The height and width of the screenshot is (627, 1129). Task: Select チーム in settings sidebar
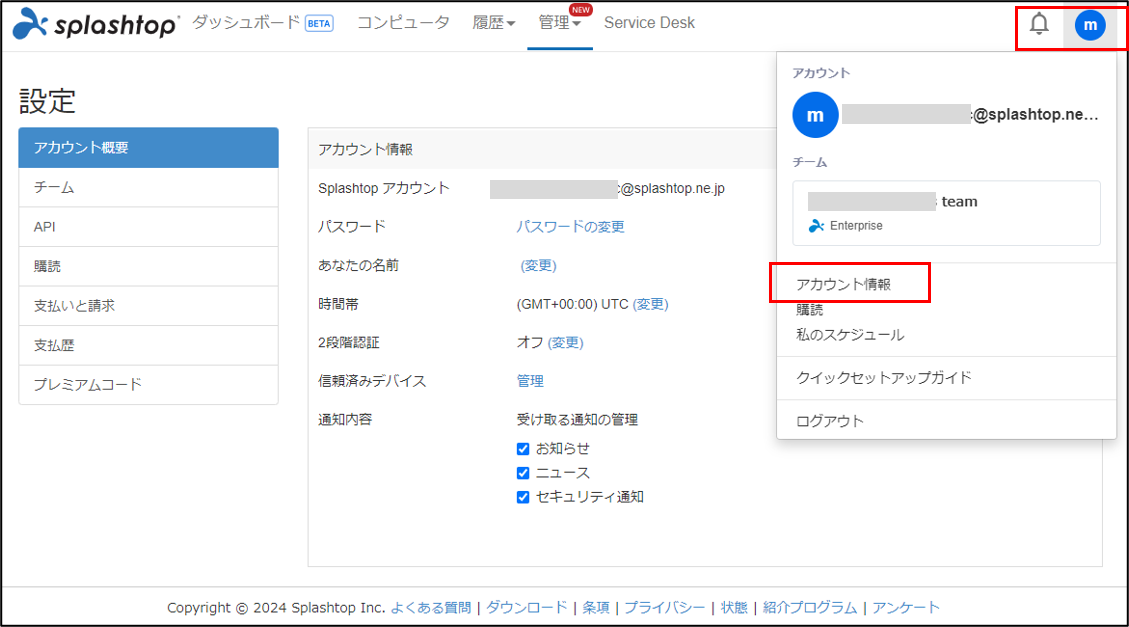click(x=148, y=187)
